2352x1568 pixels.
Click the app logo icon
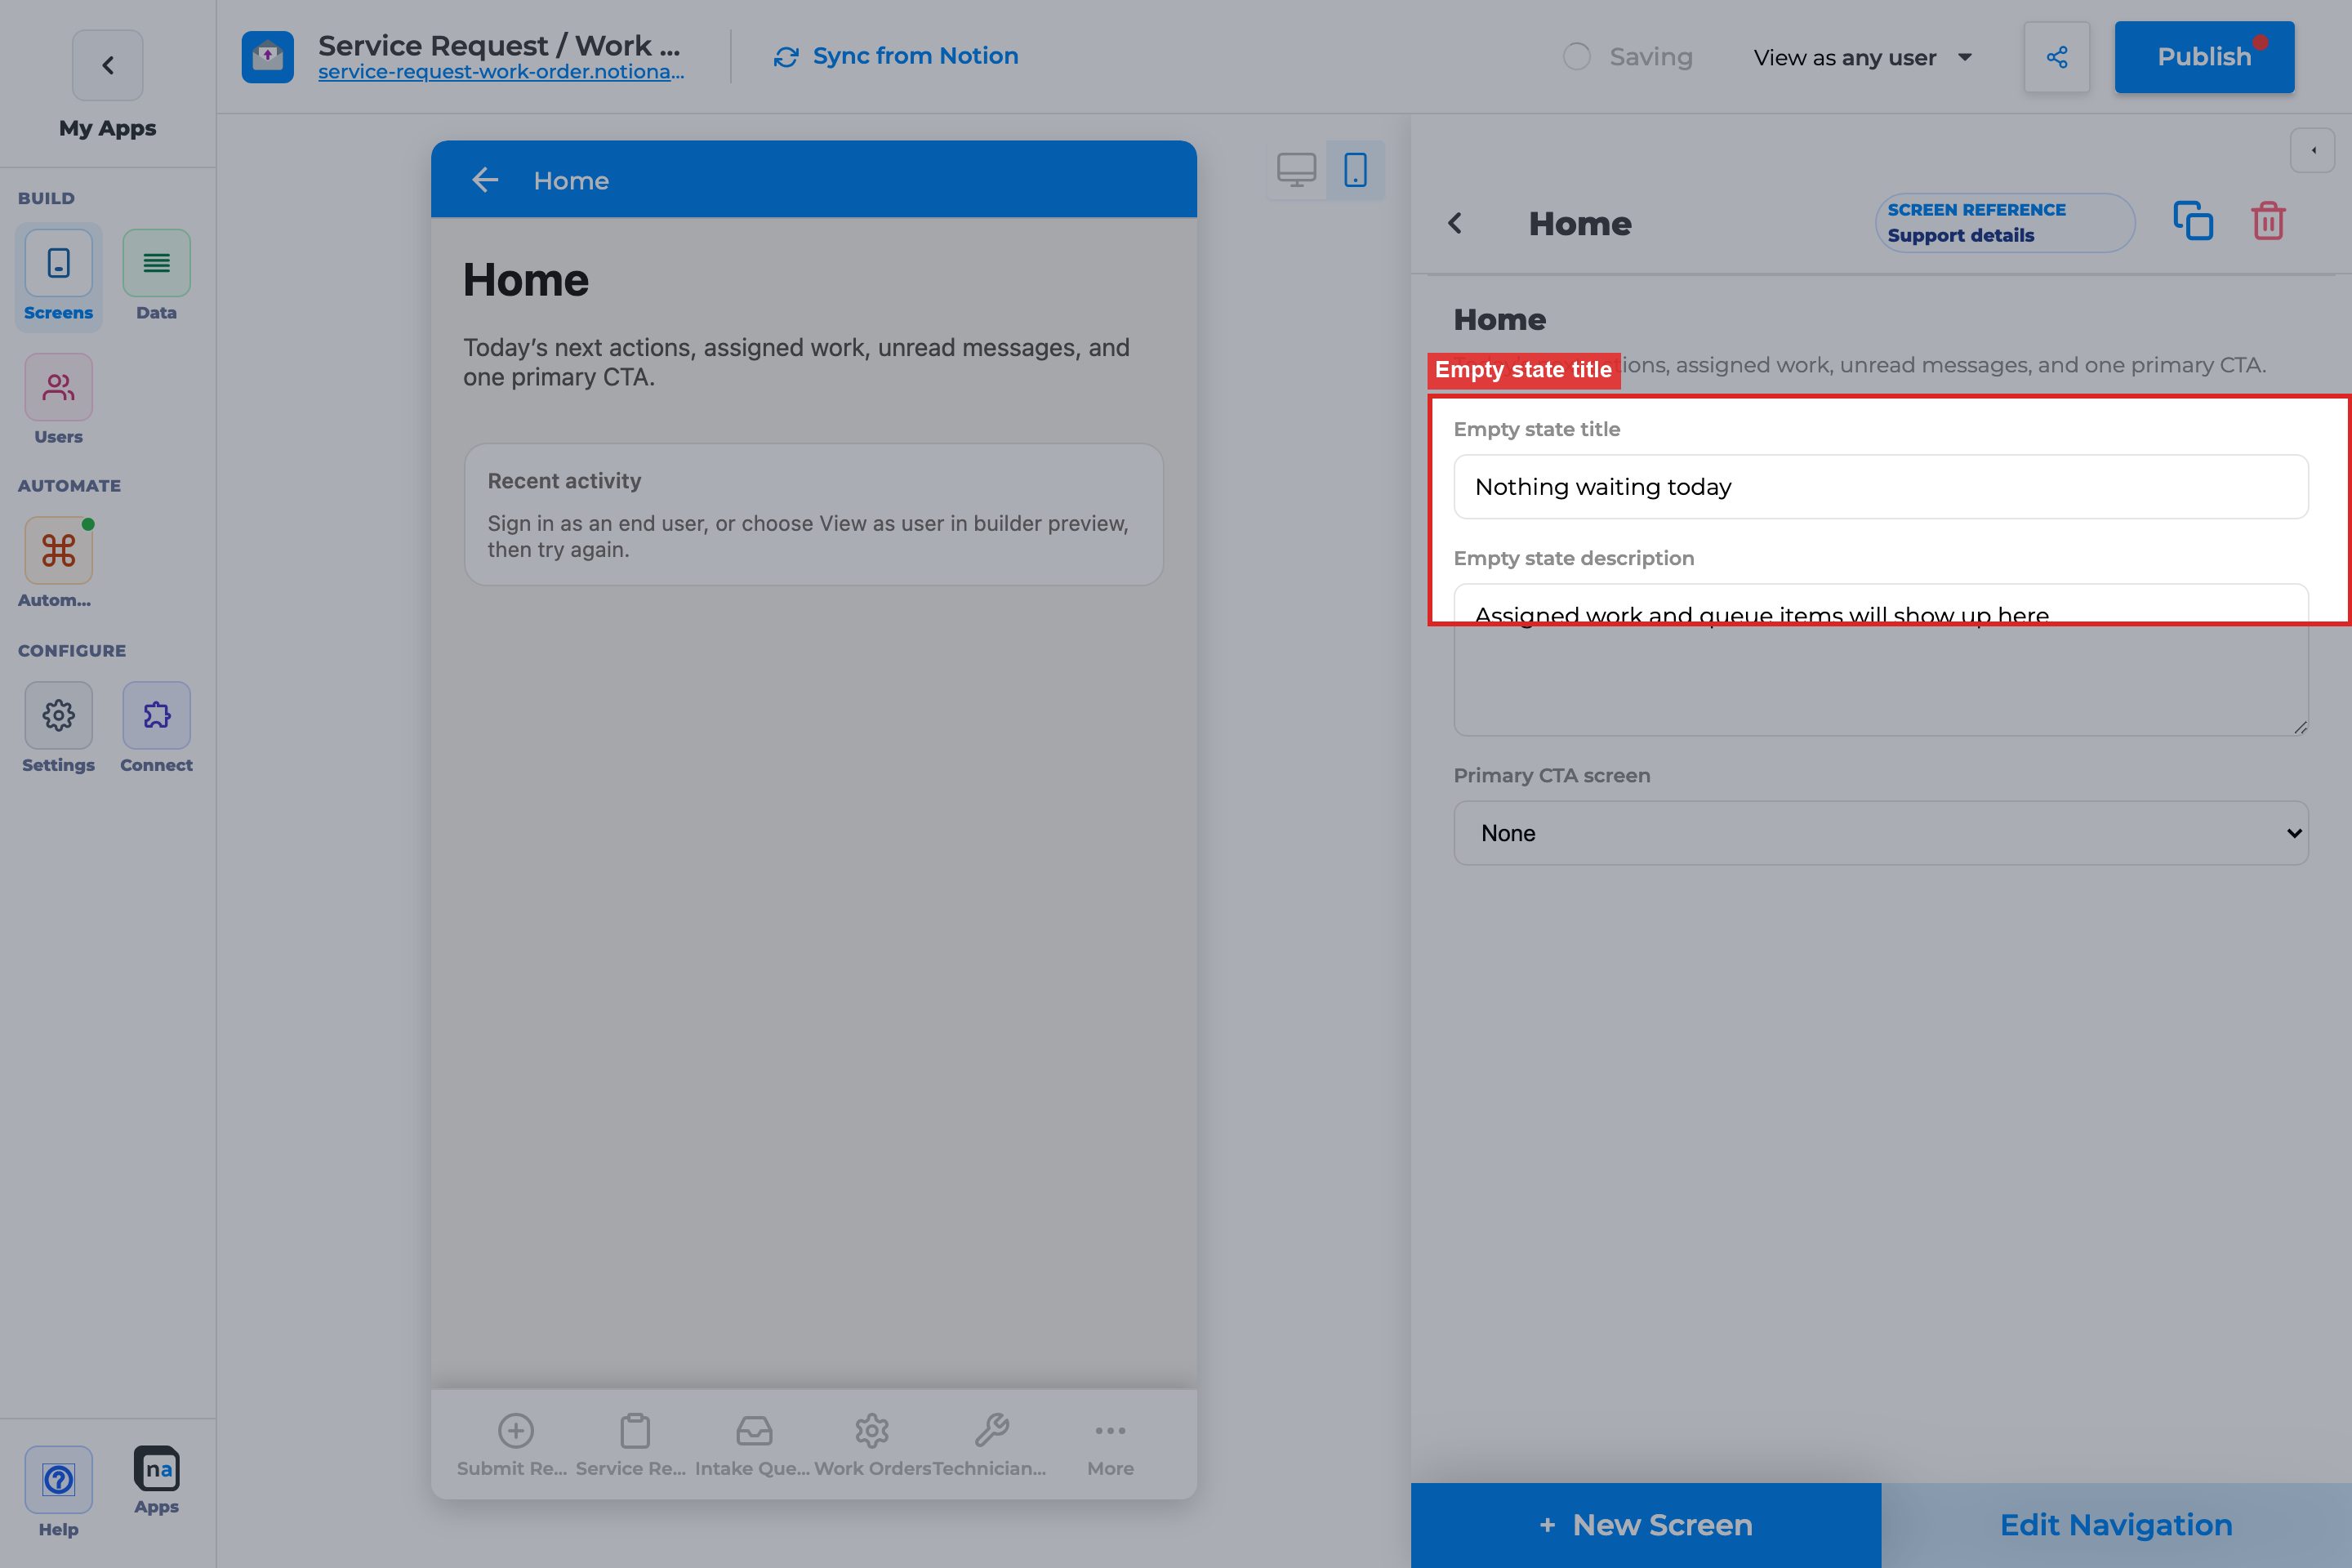click(x=267, y=57)
